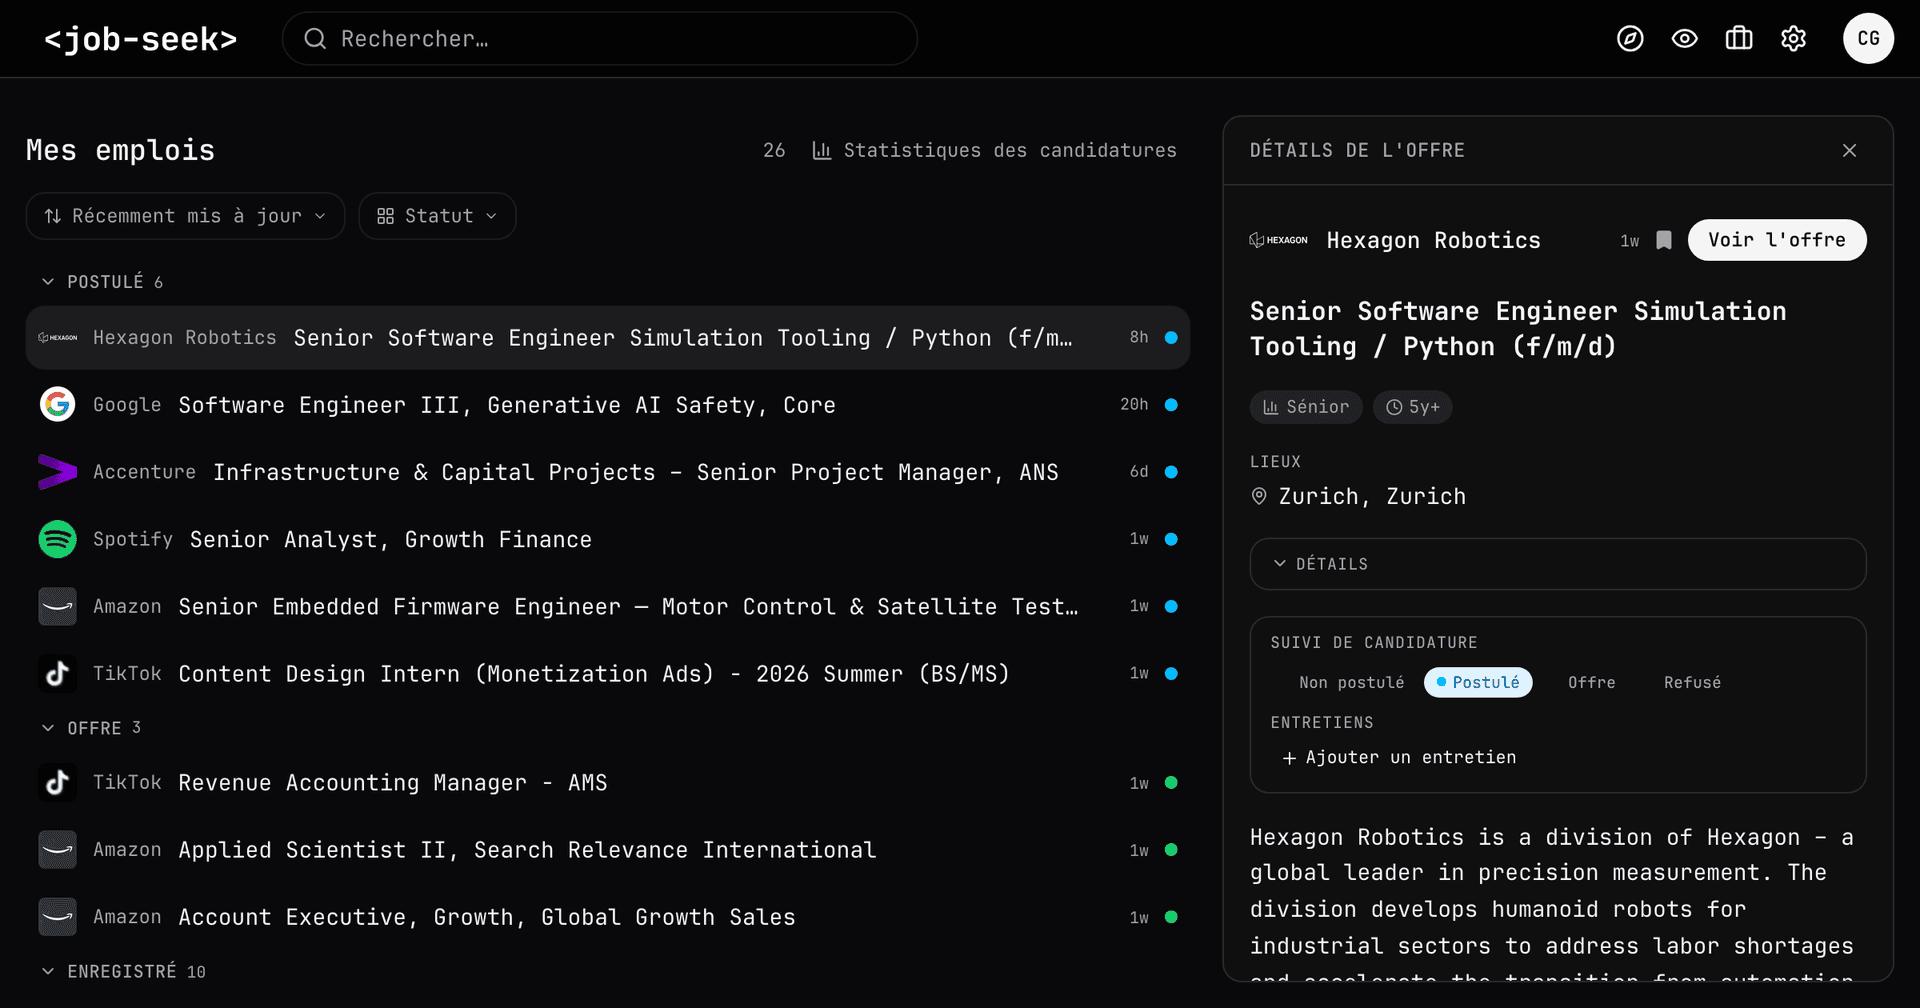Click the Google company logo
Image resolution: width=1920 pixels, height=1008 pixels.
coord(58,404)
